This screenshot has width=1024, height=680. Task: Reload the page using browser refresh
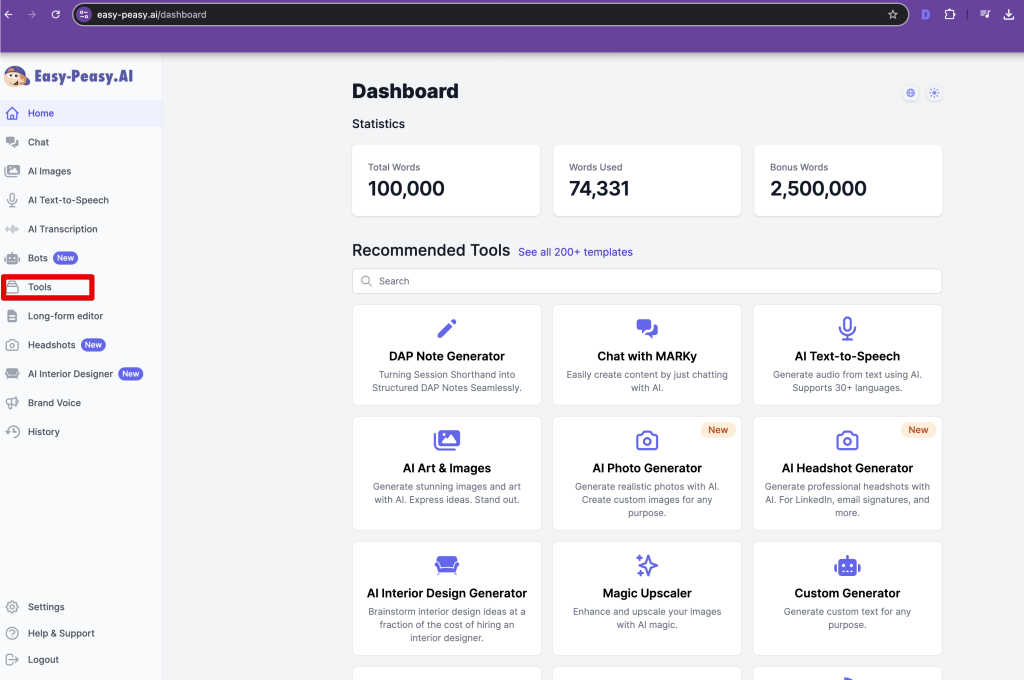coord(55,15)
